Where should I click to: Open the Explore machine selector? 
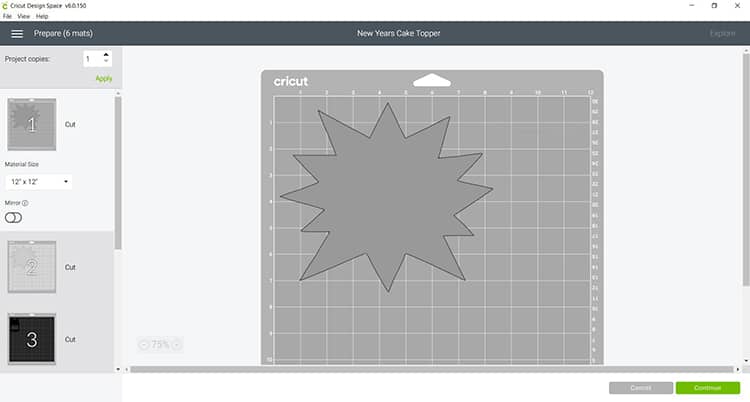[722, 34]
